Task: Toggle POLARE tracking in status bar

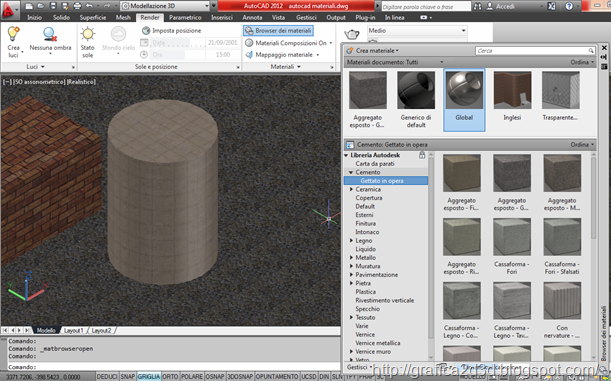Action: [x=192, y=376]
